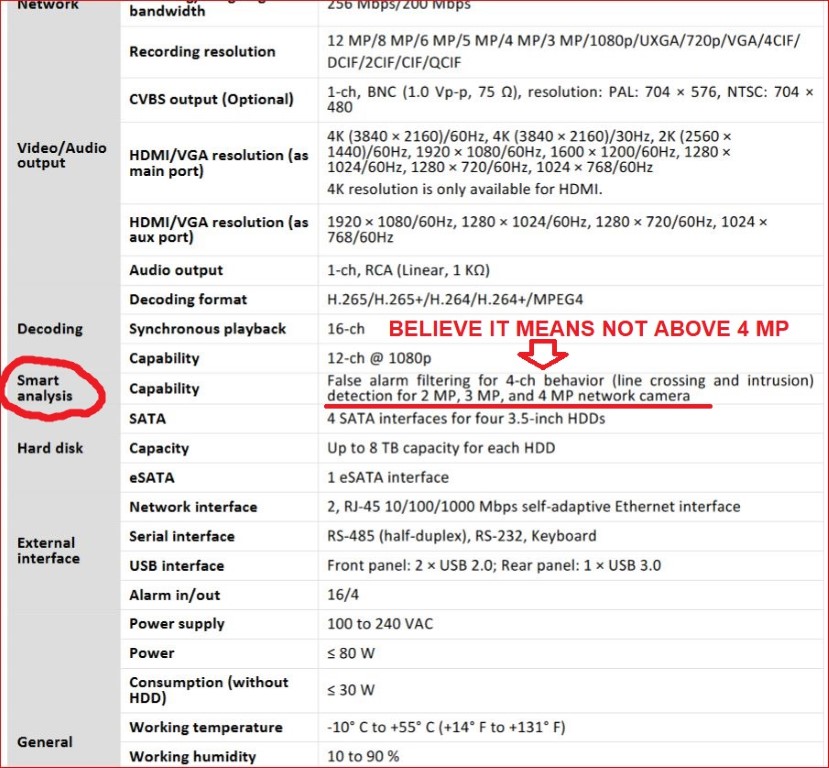
Task: Click the red 'BELIEVE IT MEANS NOT ABOVE 4 MP' text
Action: (588, 329)
